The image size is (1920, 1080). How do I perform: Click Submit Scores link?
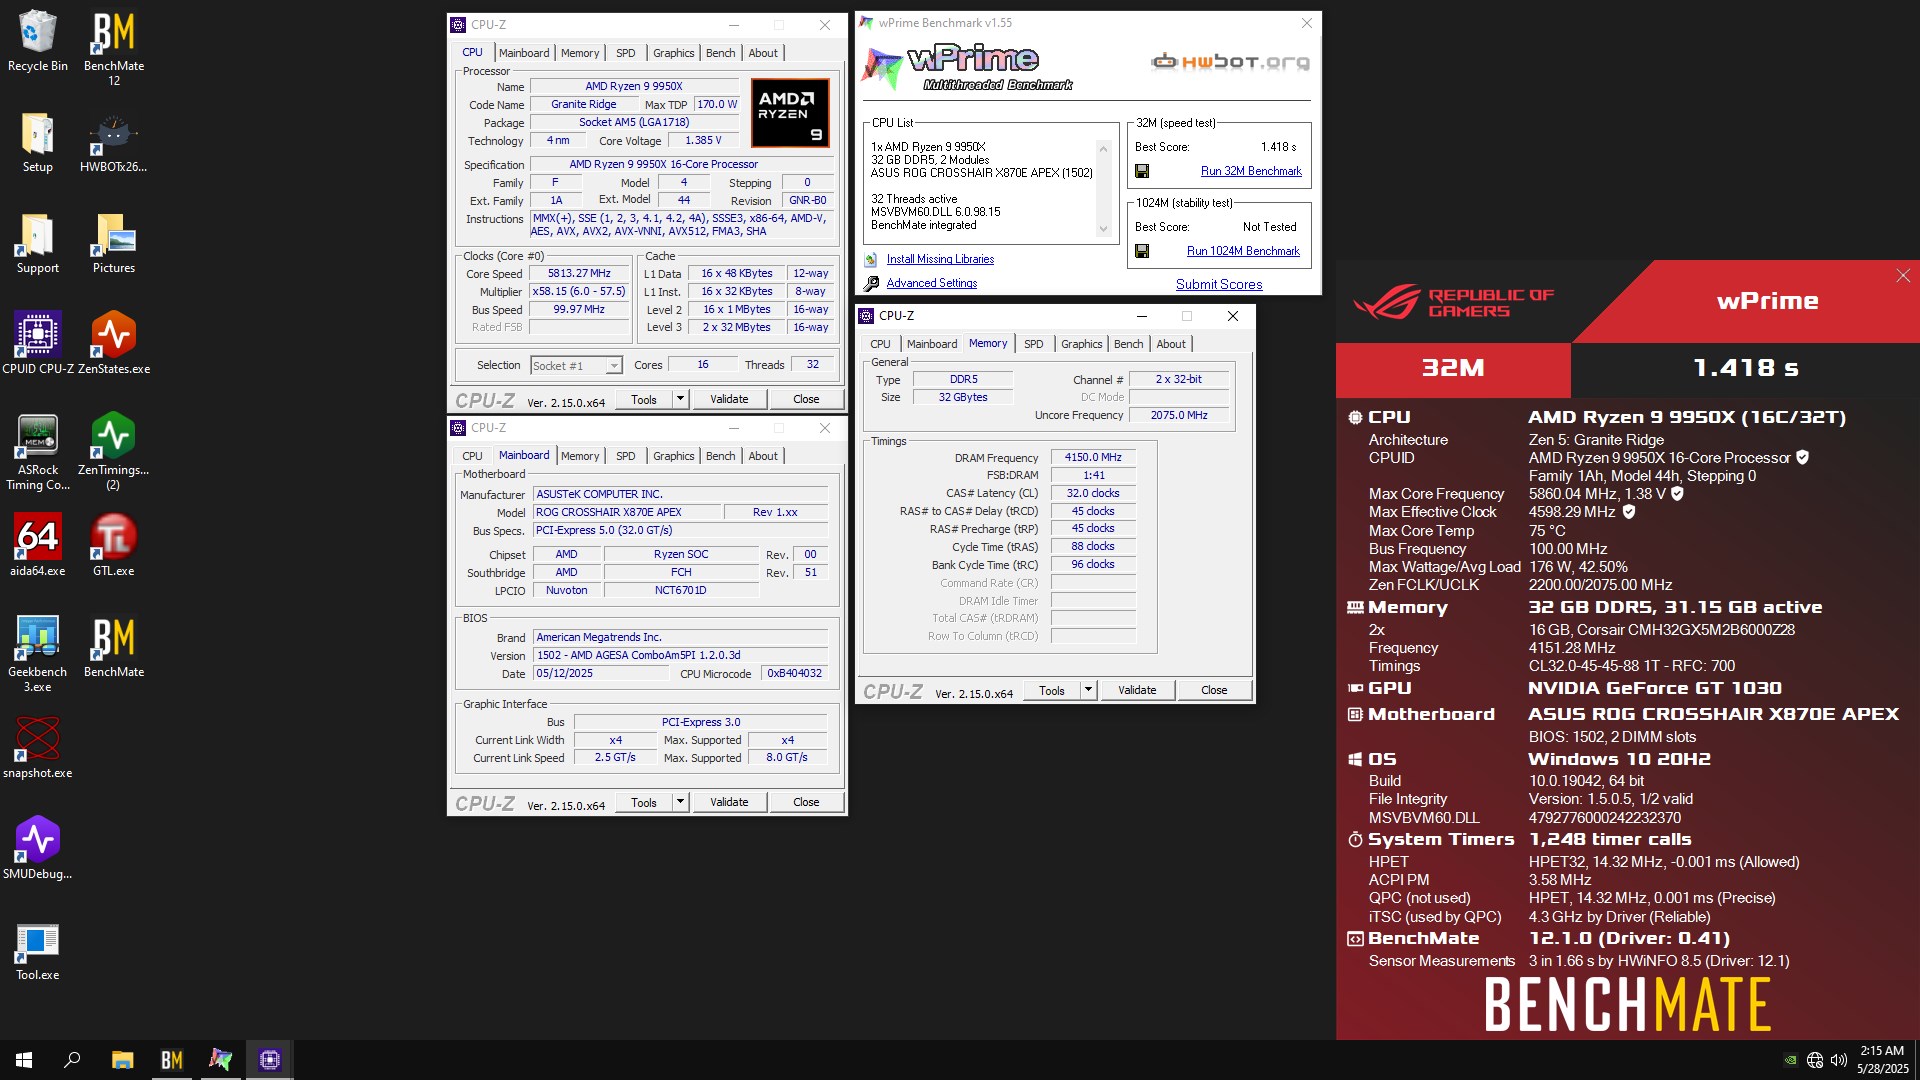coord(1219,284)
